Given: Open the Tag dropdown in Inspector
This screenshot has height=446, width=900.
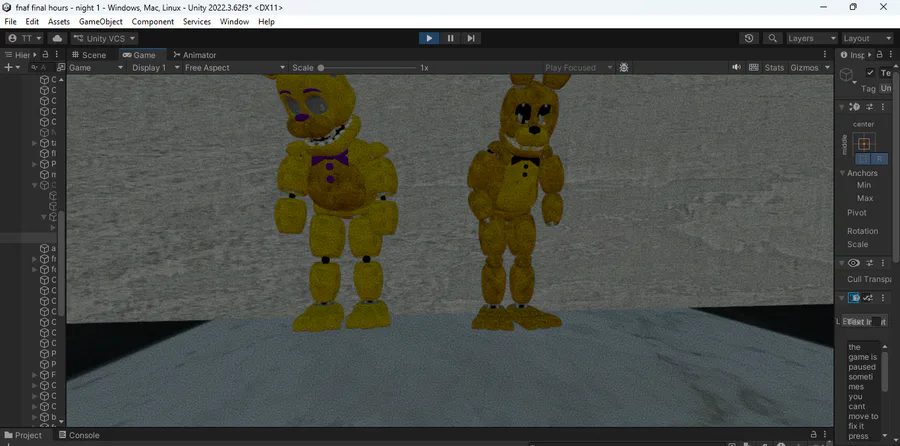Looking at the screenshot, I should coord(887,88).
